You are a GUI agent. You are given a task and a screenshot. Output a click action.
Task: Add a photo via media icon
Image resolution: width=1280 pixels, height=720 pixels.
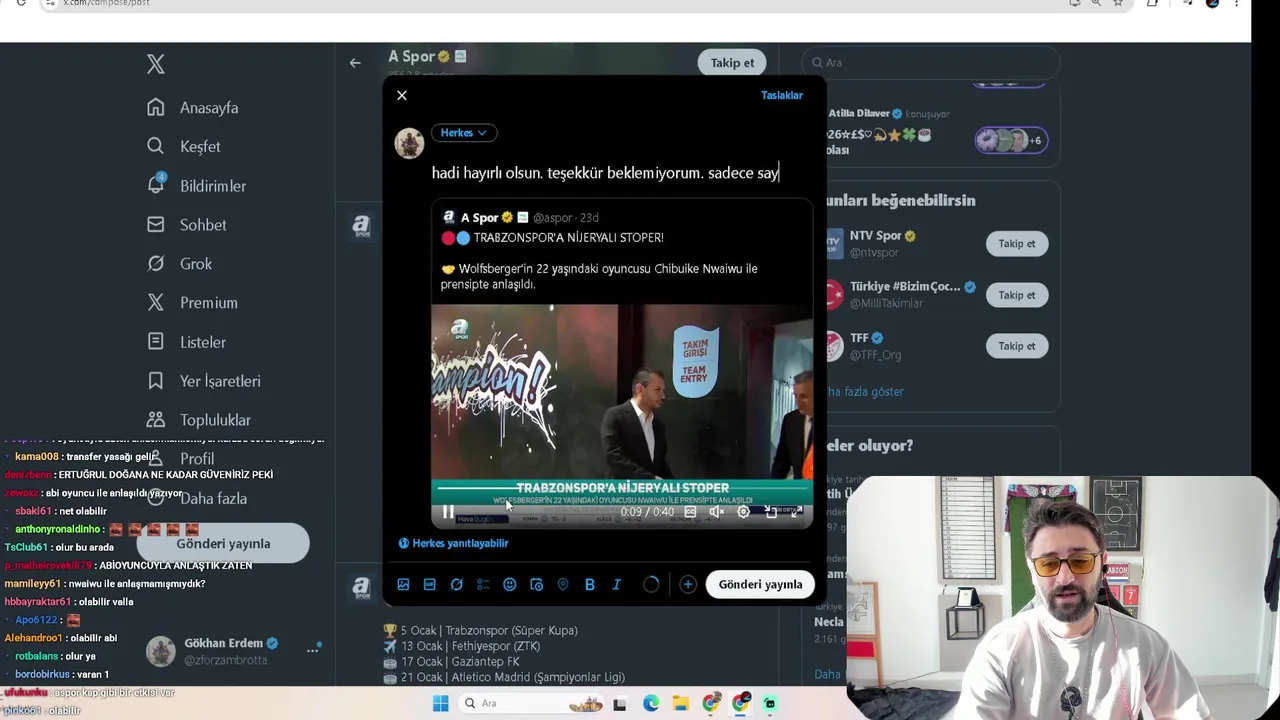pos(403,584)
